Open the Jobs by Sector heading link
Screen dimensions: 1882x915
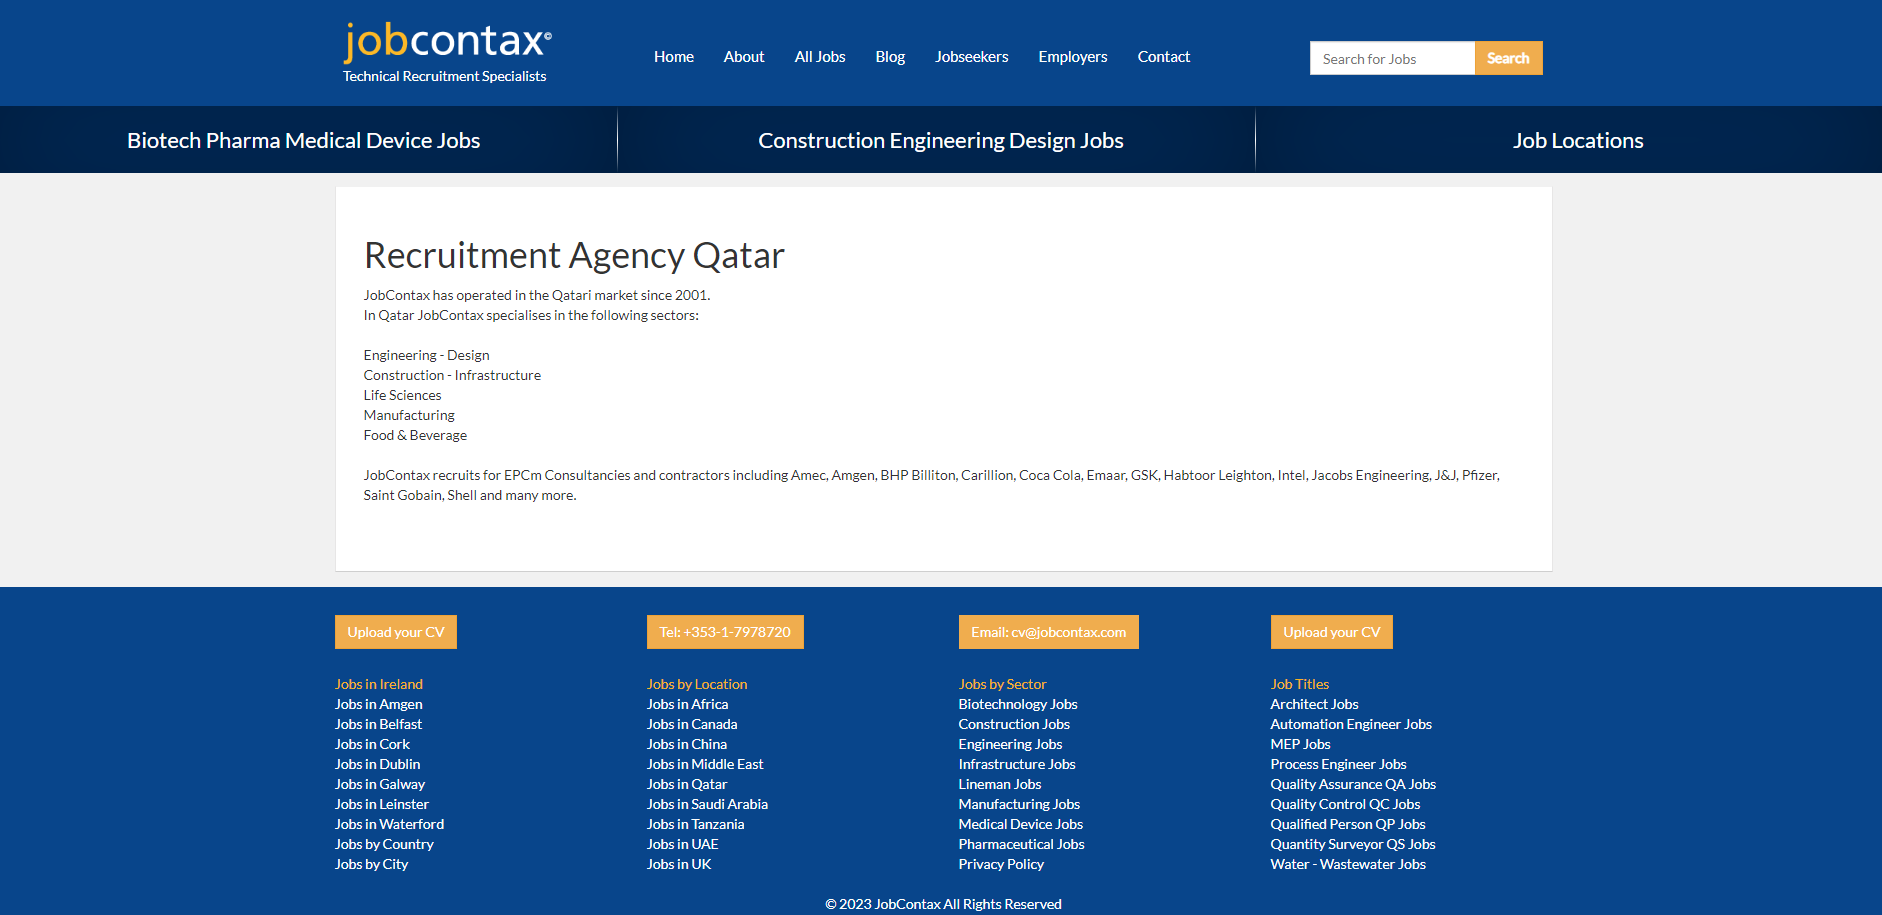point(1003,684)
